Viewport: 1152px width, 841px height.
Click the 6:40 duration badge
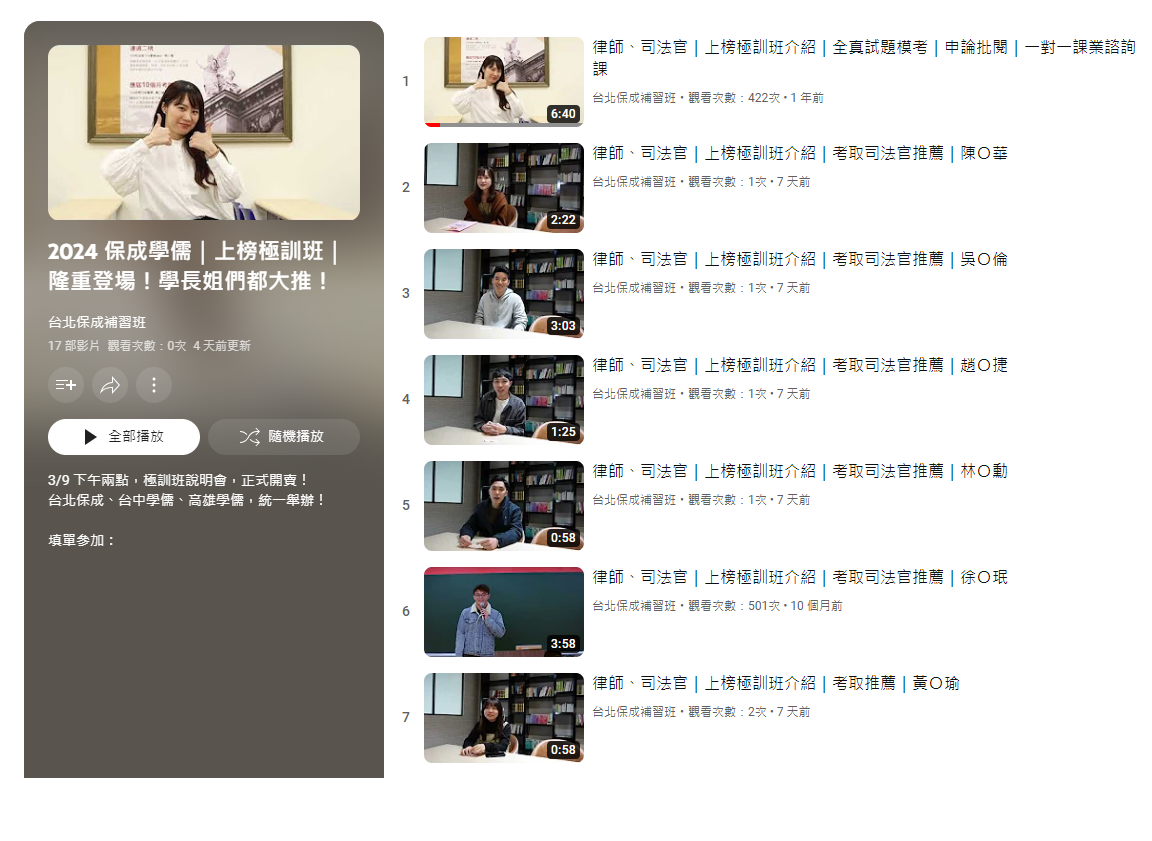(x=564, y=114)
